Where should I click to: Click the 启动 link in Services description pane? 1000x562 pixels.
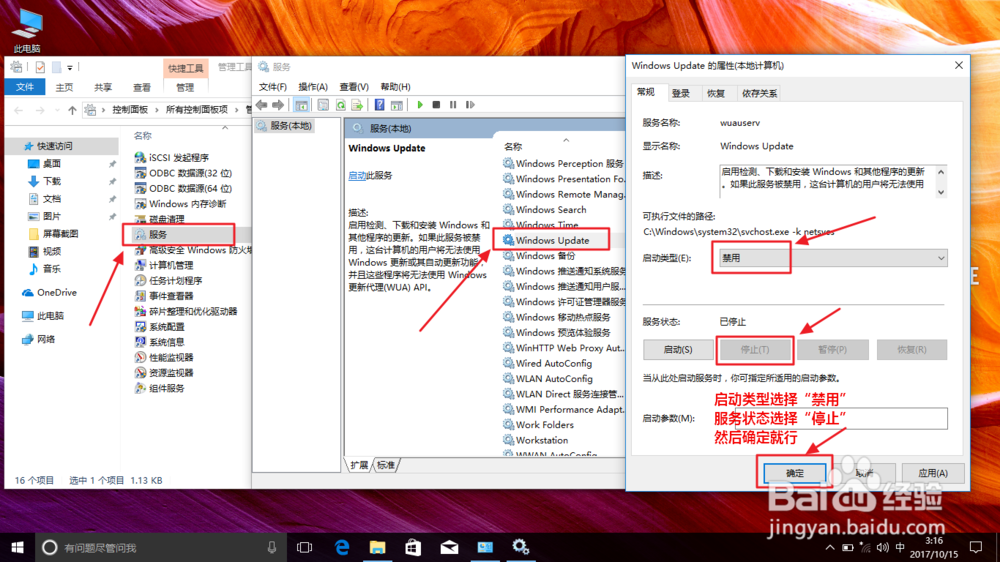(357, 175)
